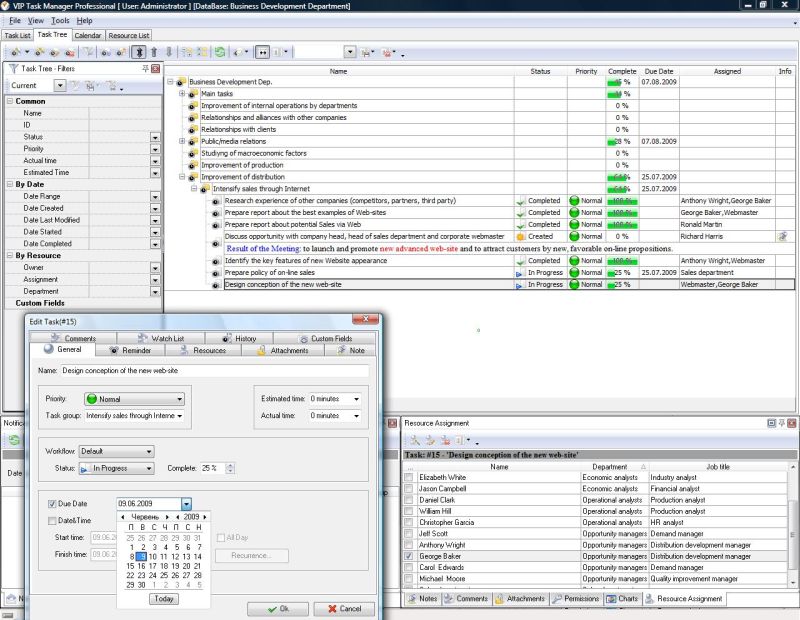Click the move task up arrow icon

pyautogui.click(x=154, y=51)
